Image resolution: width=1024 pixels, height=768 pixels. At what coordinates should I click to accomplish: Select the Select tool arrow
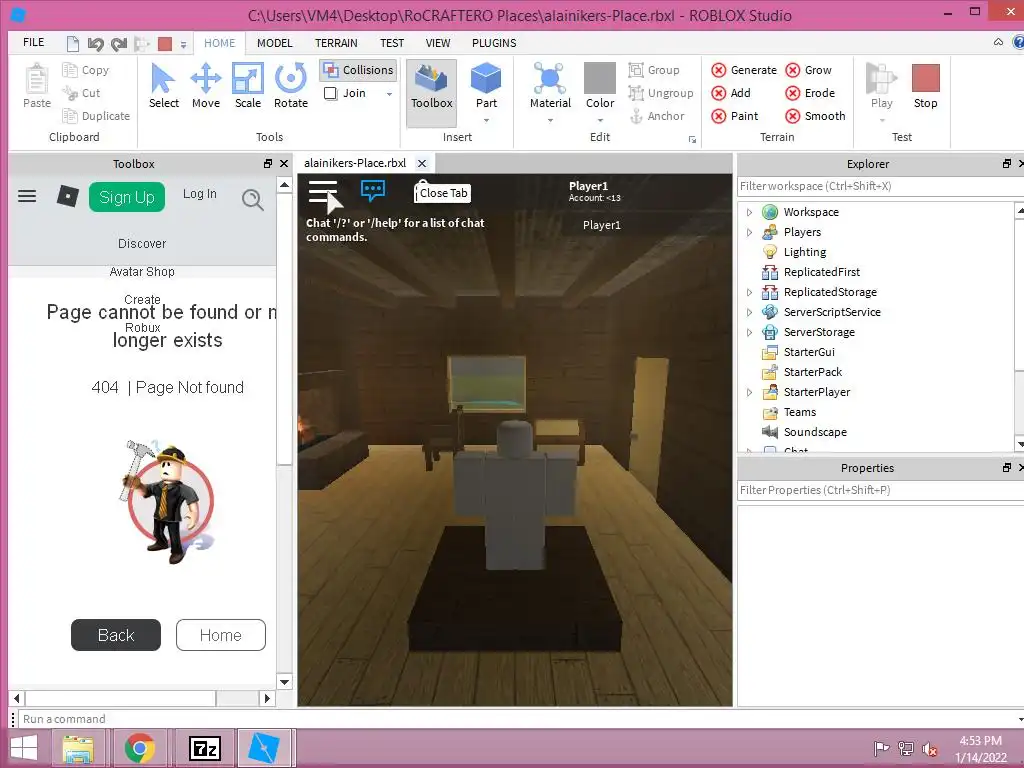click(x=163, y=86)
